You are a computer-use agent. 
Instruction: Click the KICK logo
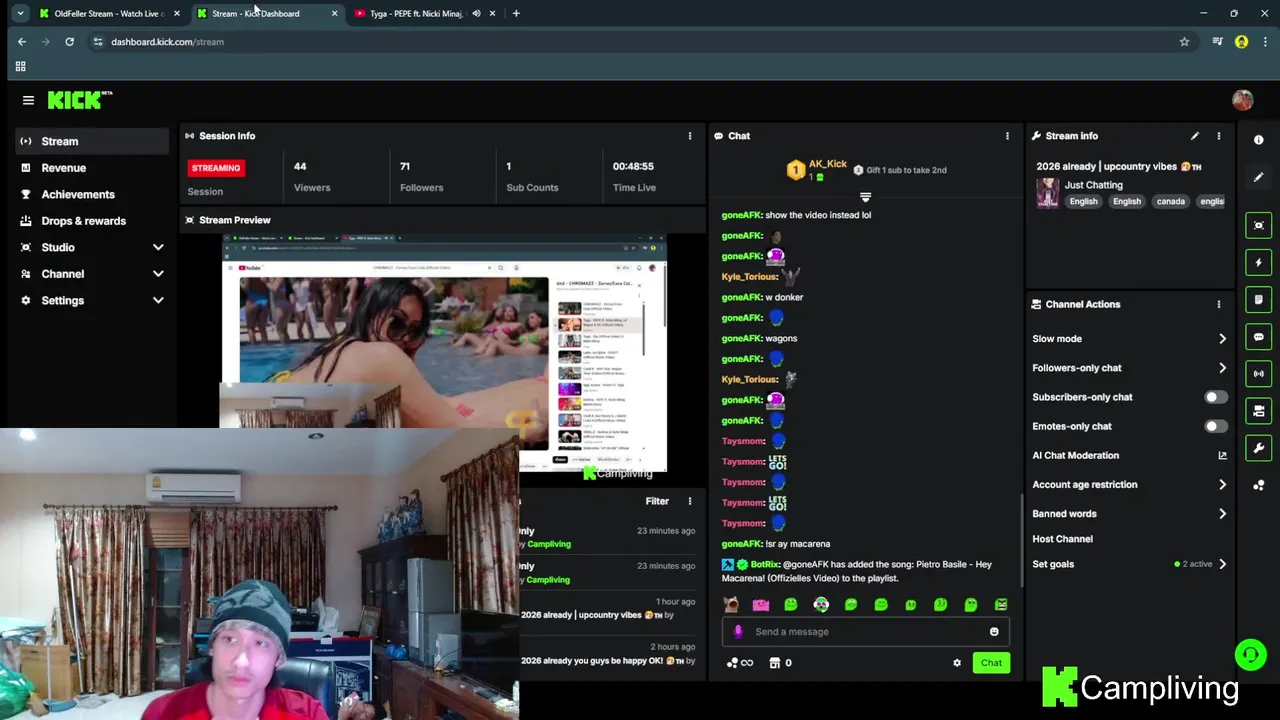pos(79,100)
